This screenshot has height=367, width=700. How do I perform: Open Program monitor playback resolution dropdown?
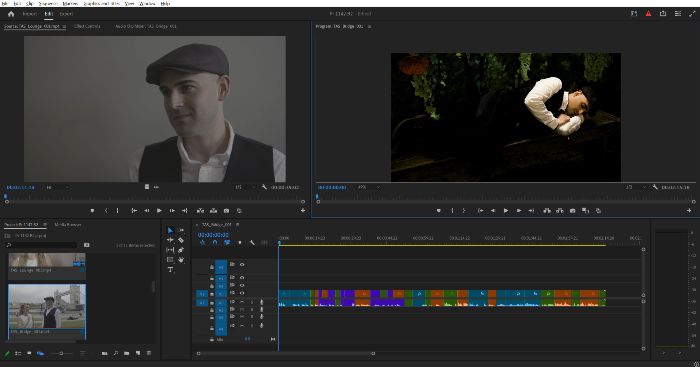pyautogui.click(x=634, y=187)
